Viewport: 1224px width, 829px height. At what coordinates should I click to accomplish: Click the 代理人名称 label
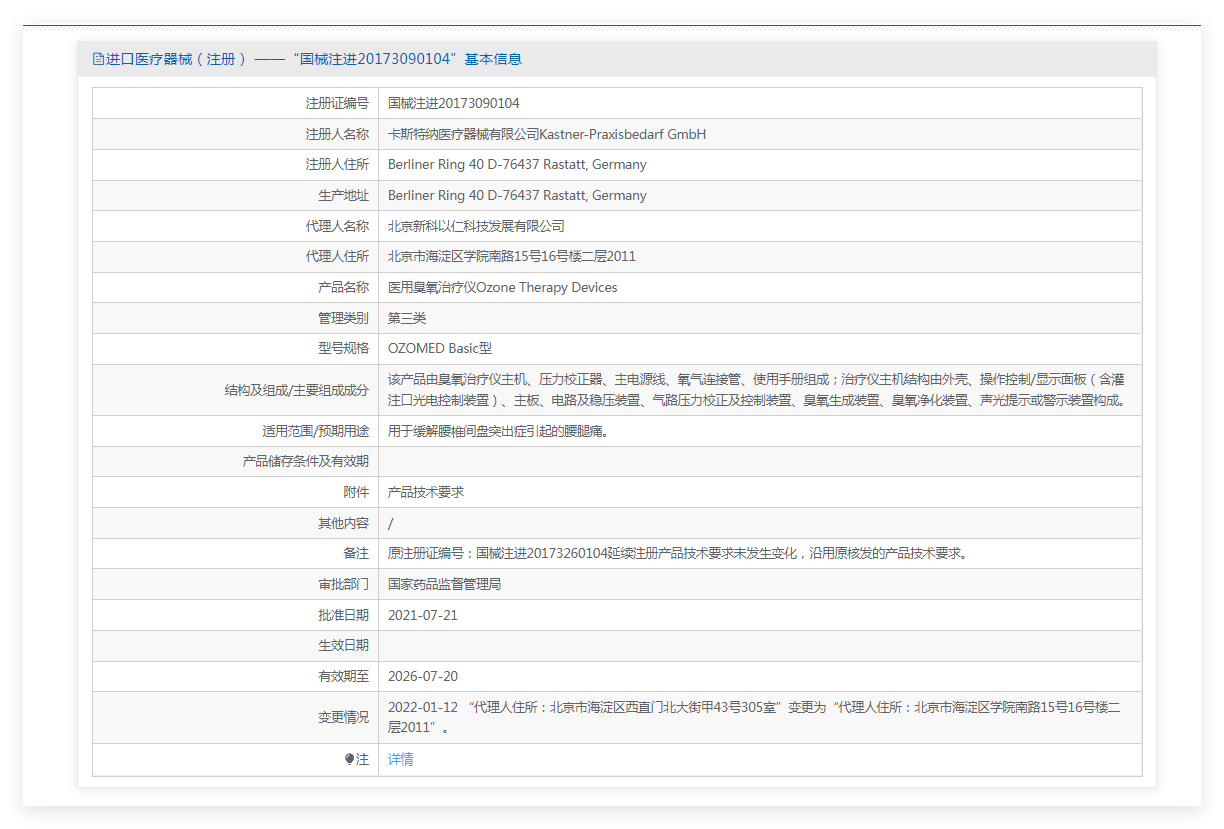337,226
